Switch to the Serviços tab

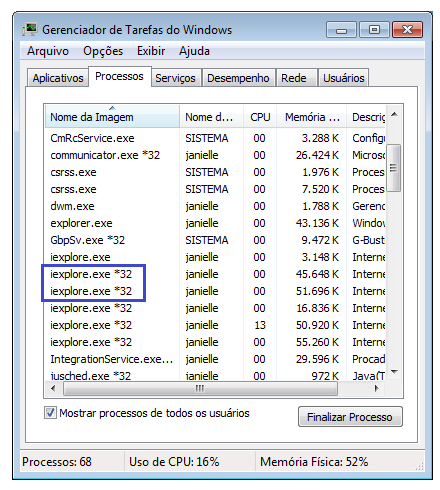pos(175,78)
